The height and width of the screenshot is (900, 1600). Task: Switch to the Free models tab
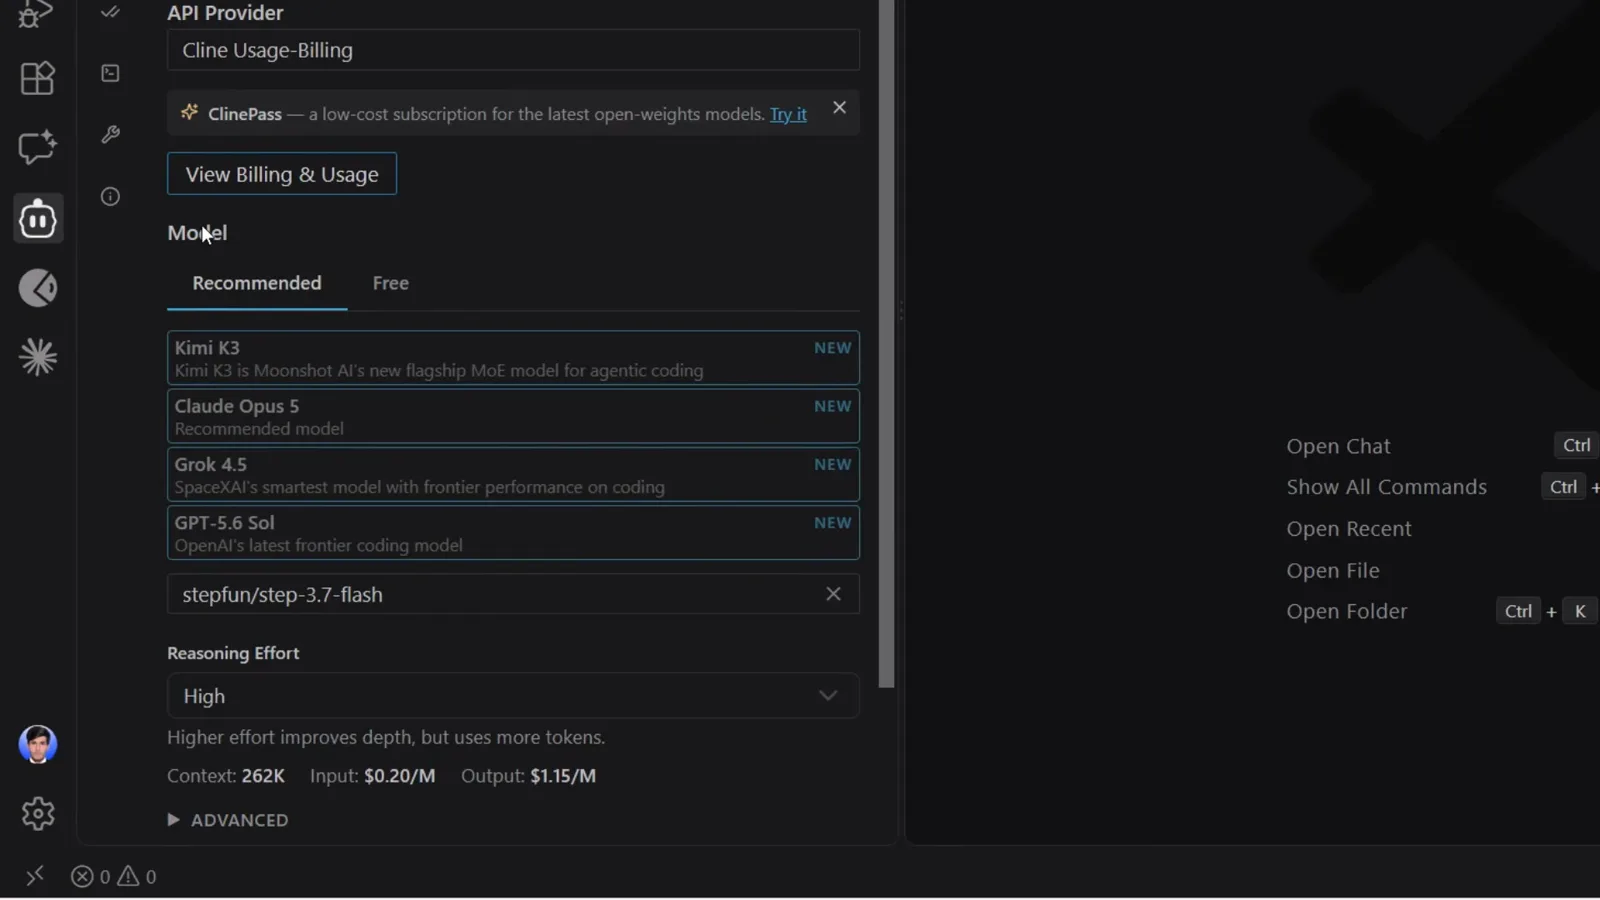tap(391, 283)
